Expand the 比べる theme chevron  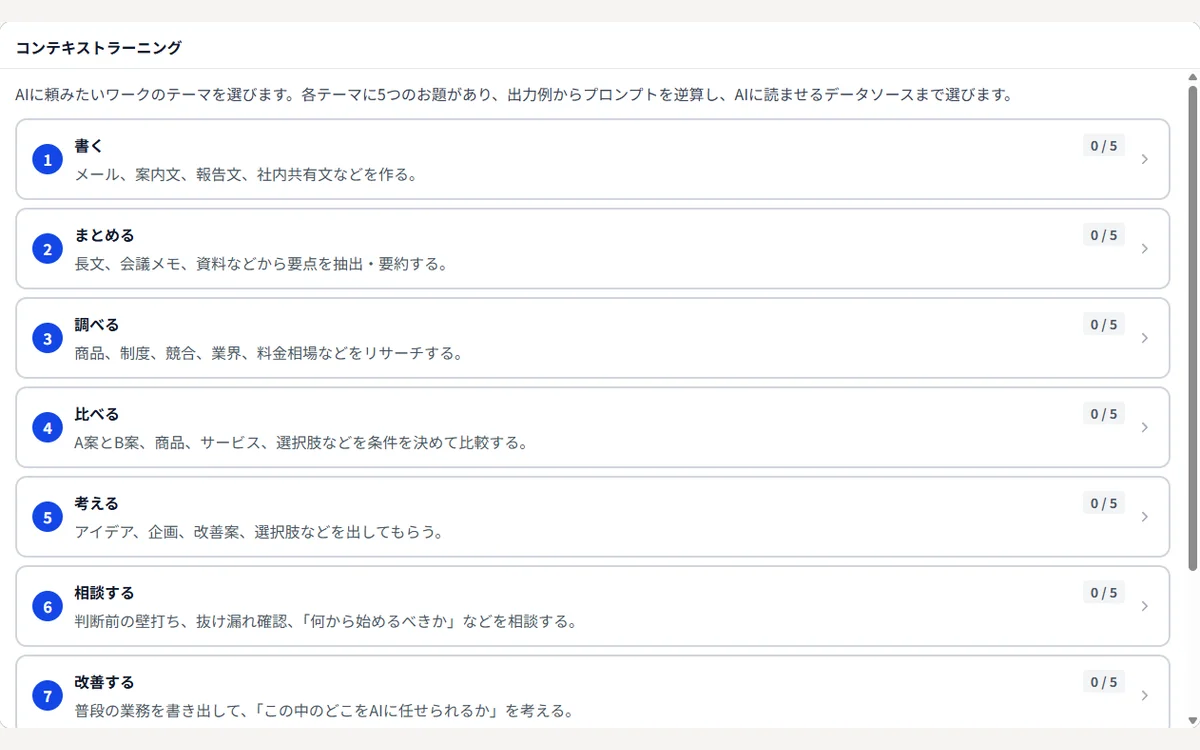[x=1145, y=428]
